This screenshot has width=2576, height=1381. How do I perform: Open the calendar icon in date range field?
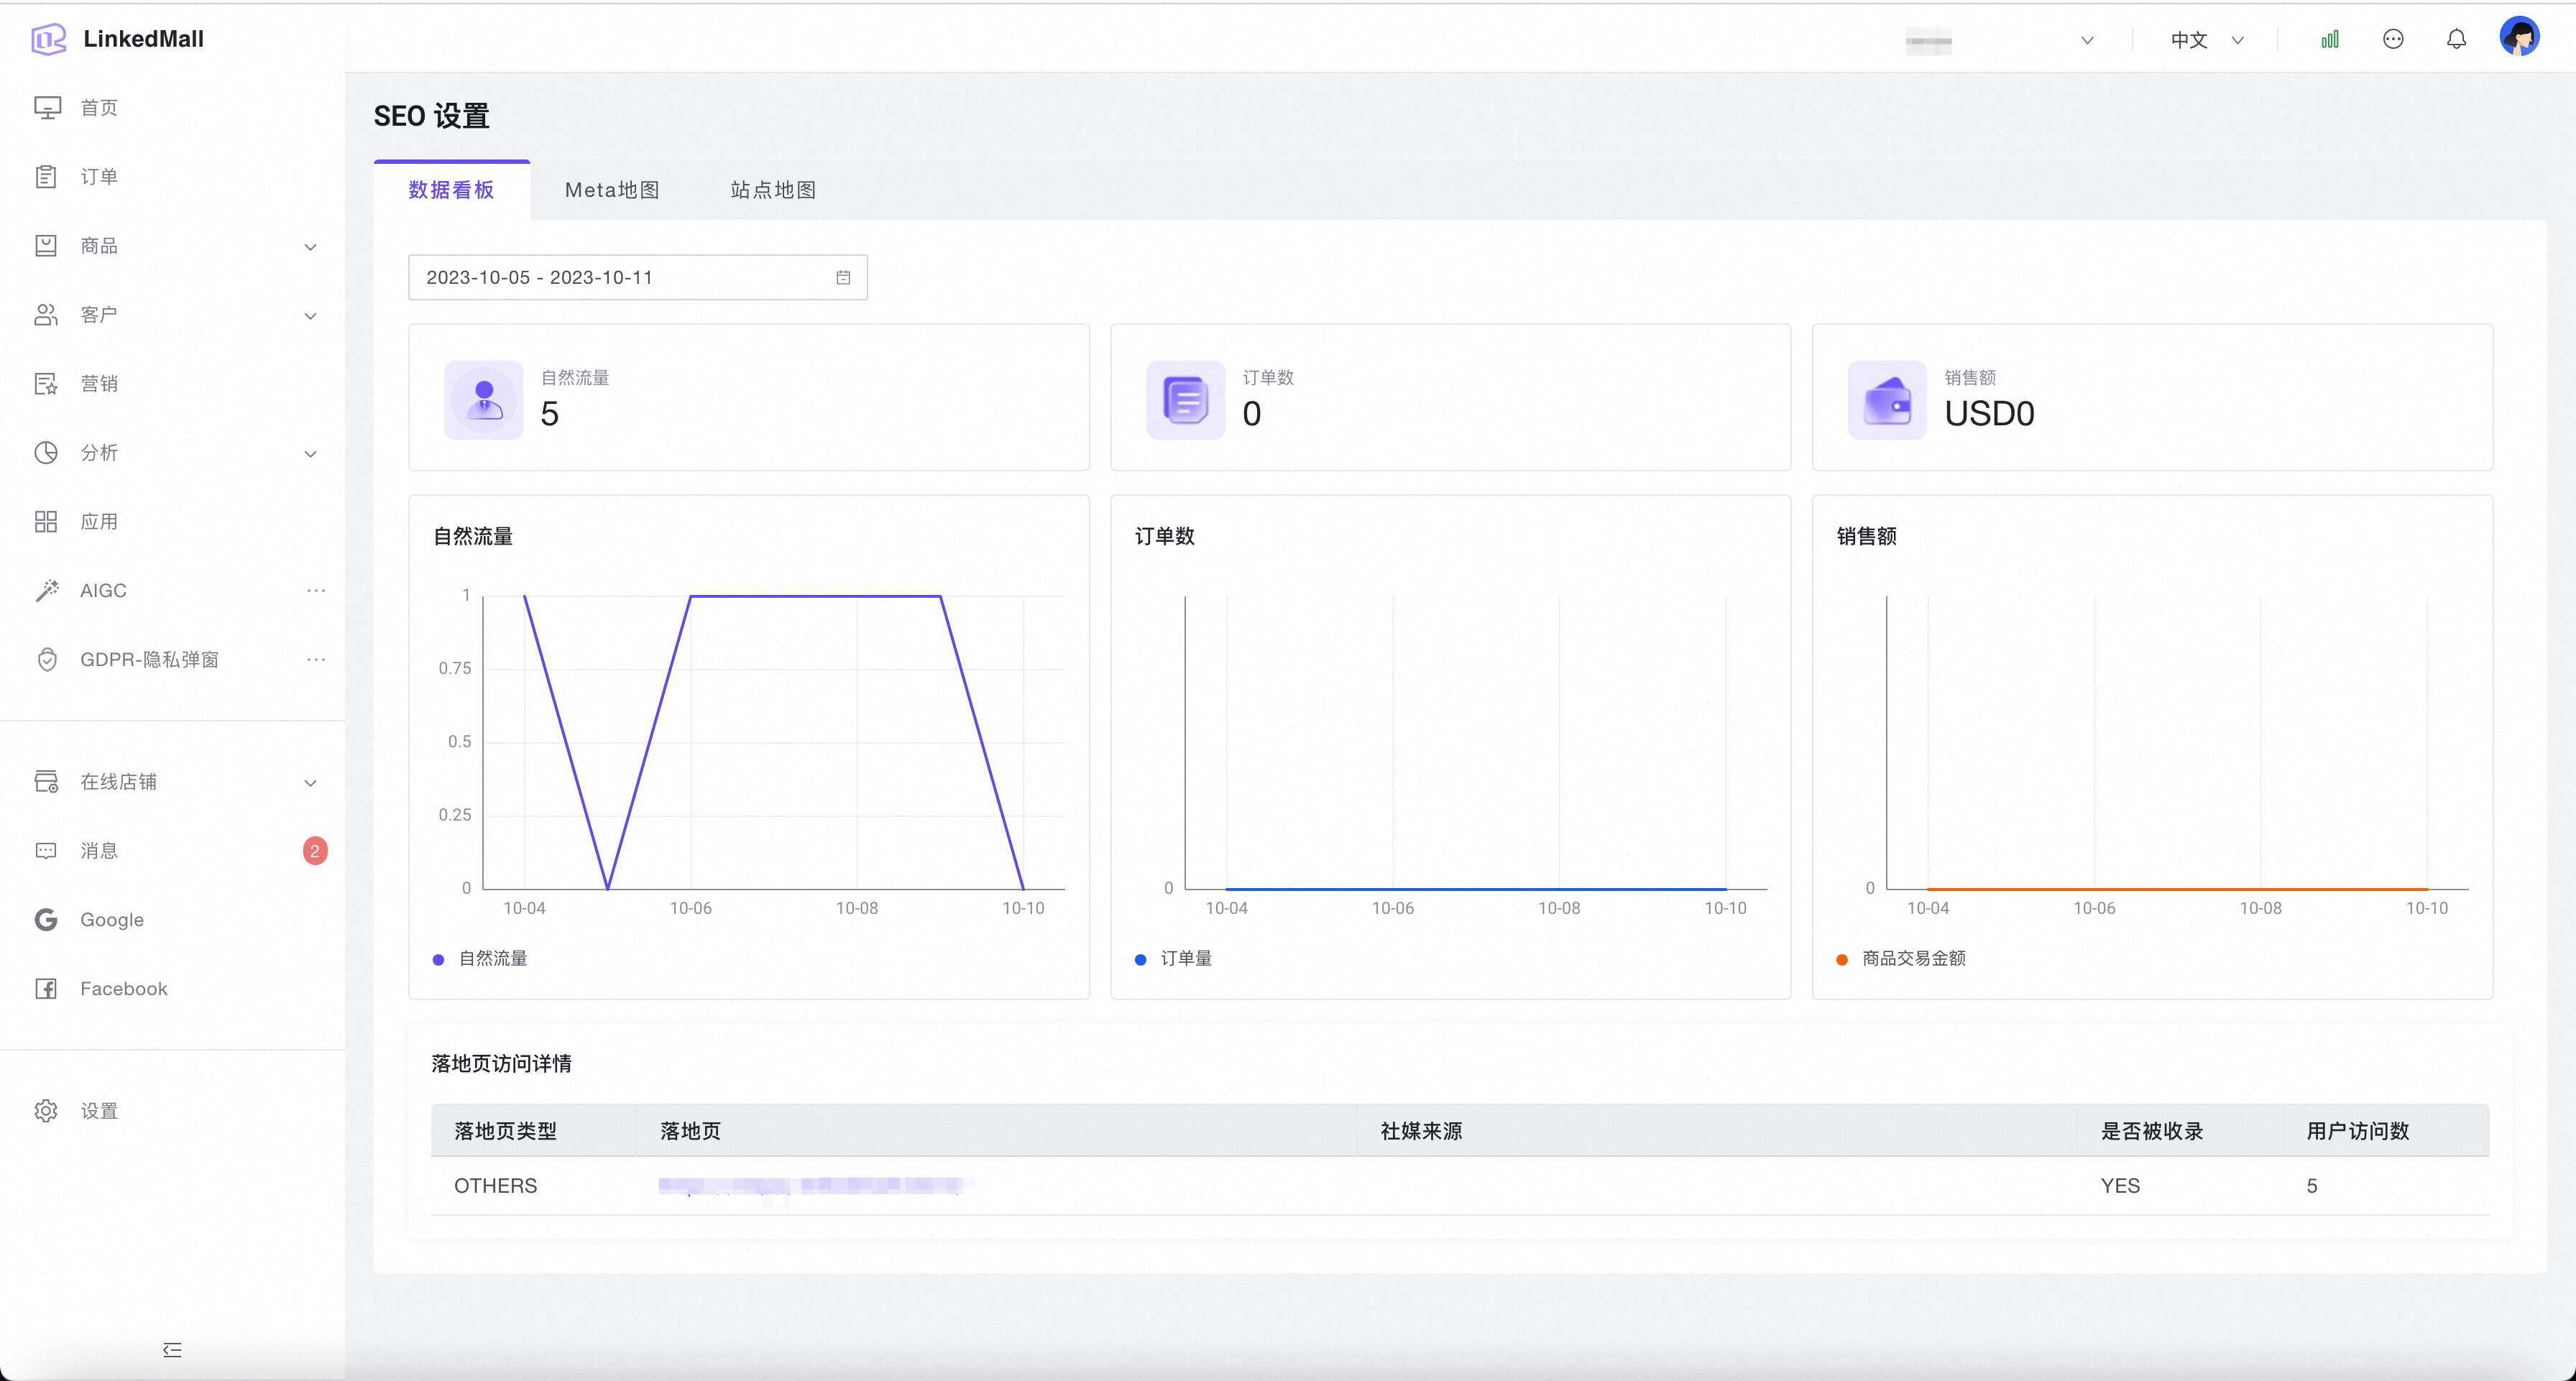point(843,278)
